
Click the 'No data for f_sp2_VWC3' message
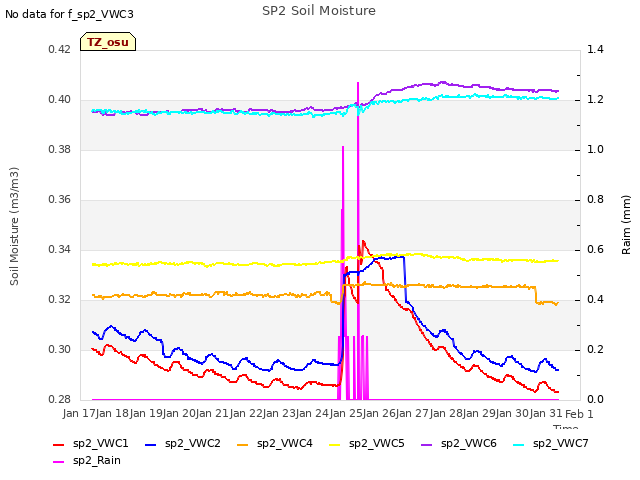pyautogui.click(x=69, y=14)
